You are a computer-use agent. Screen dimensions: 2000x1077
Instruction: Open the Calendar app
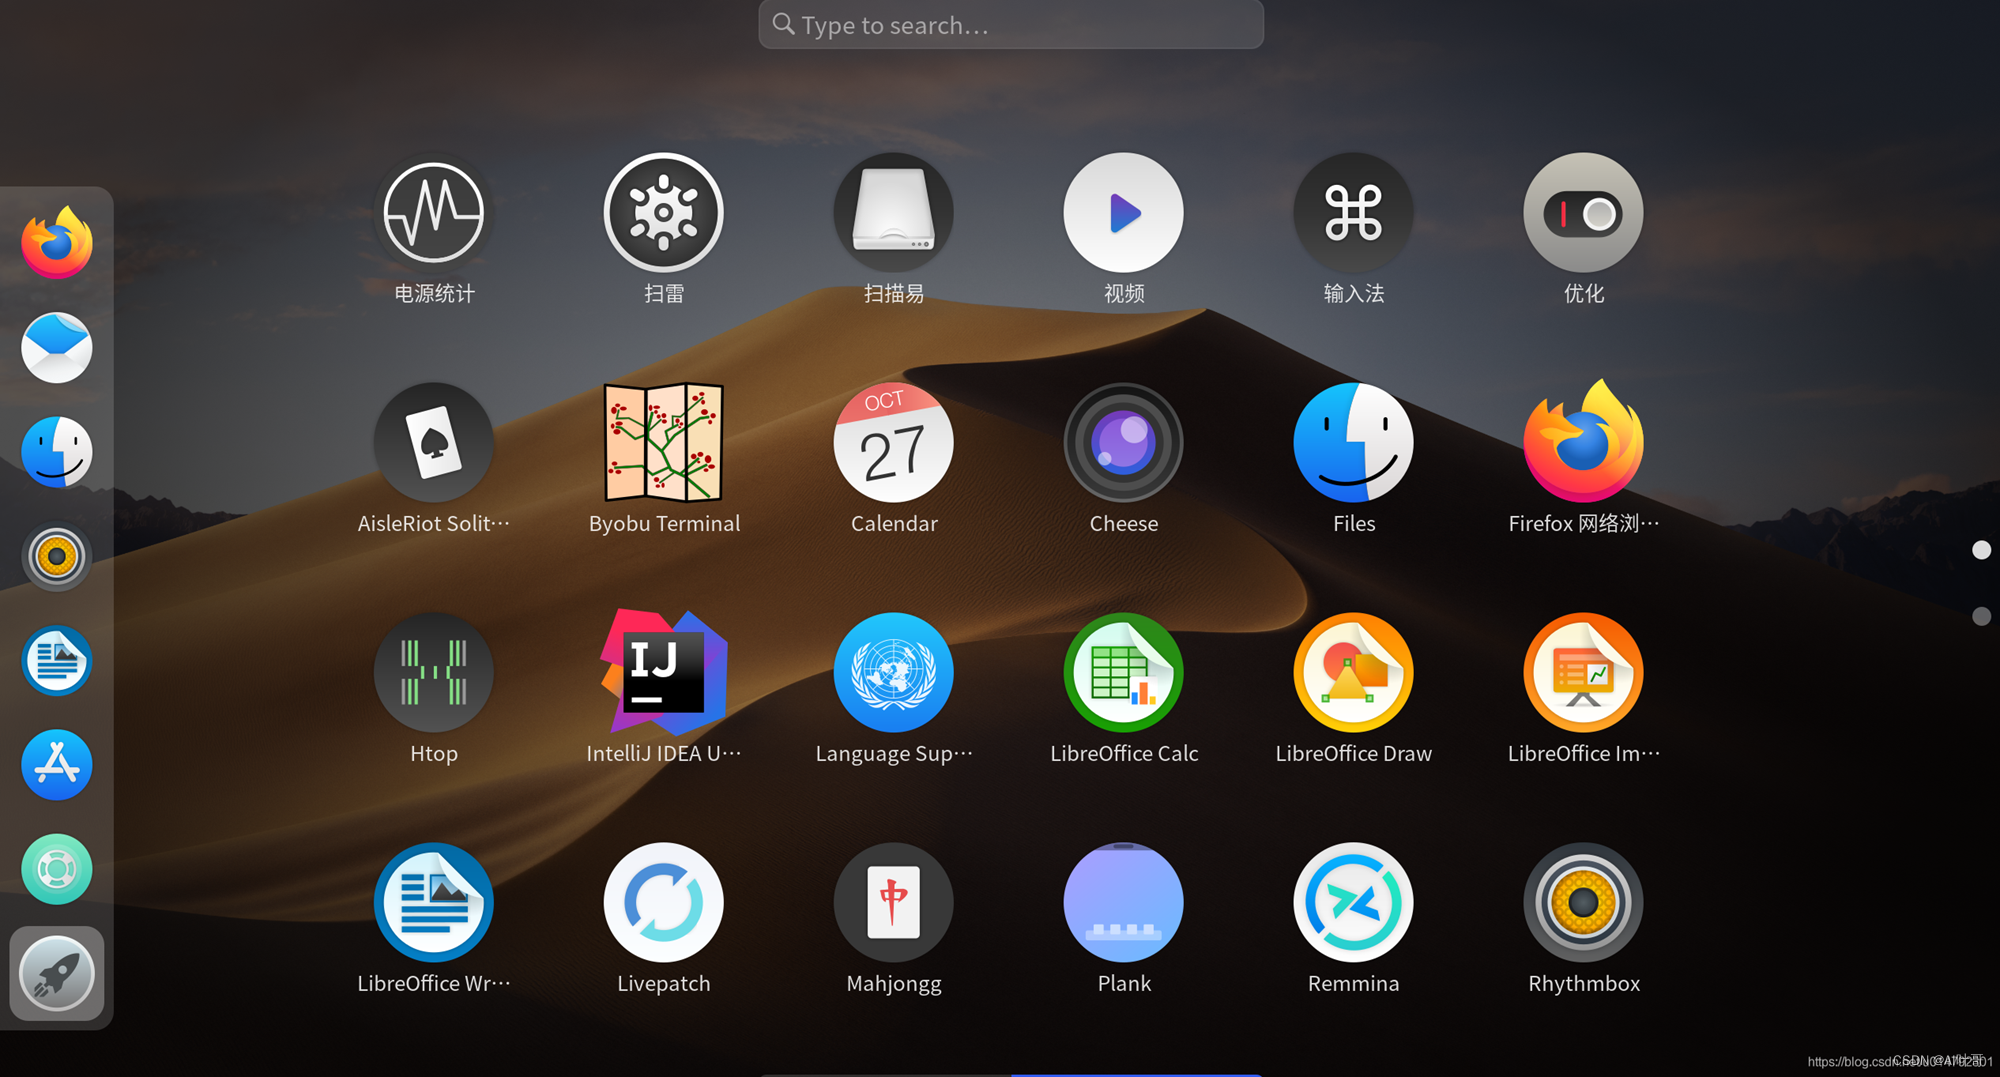click(893, 443)
